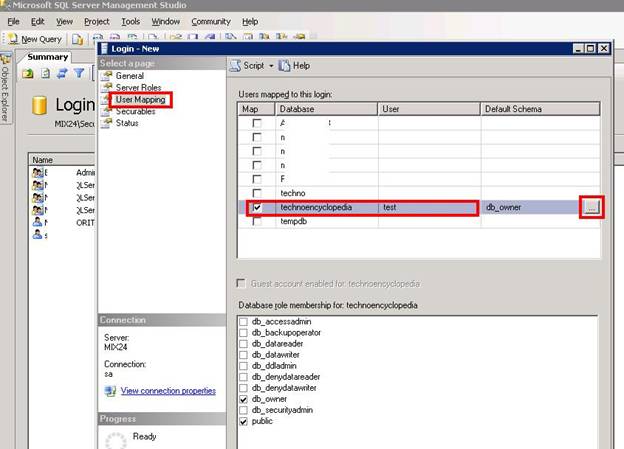
Task: Check the db_accessadmin role
Action: [x=244, y=322]
